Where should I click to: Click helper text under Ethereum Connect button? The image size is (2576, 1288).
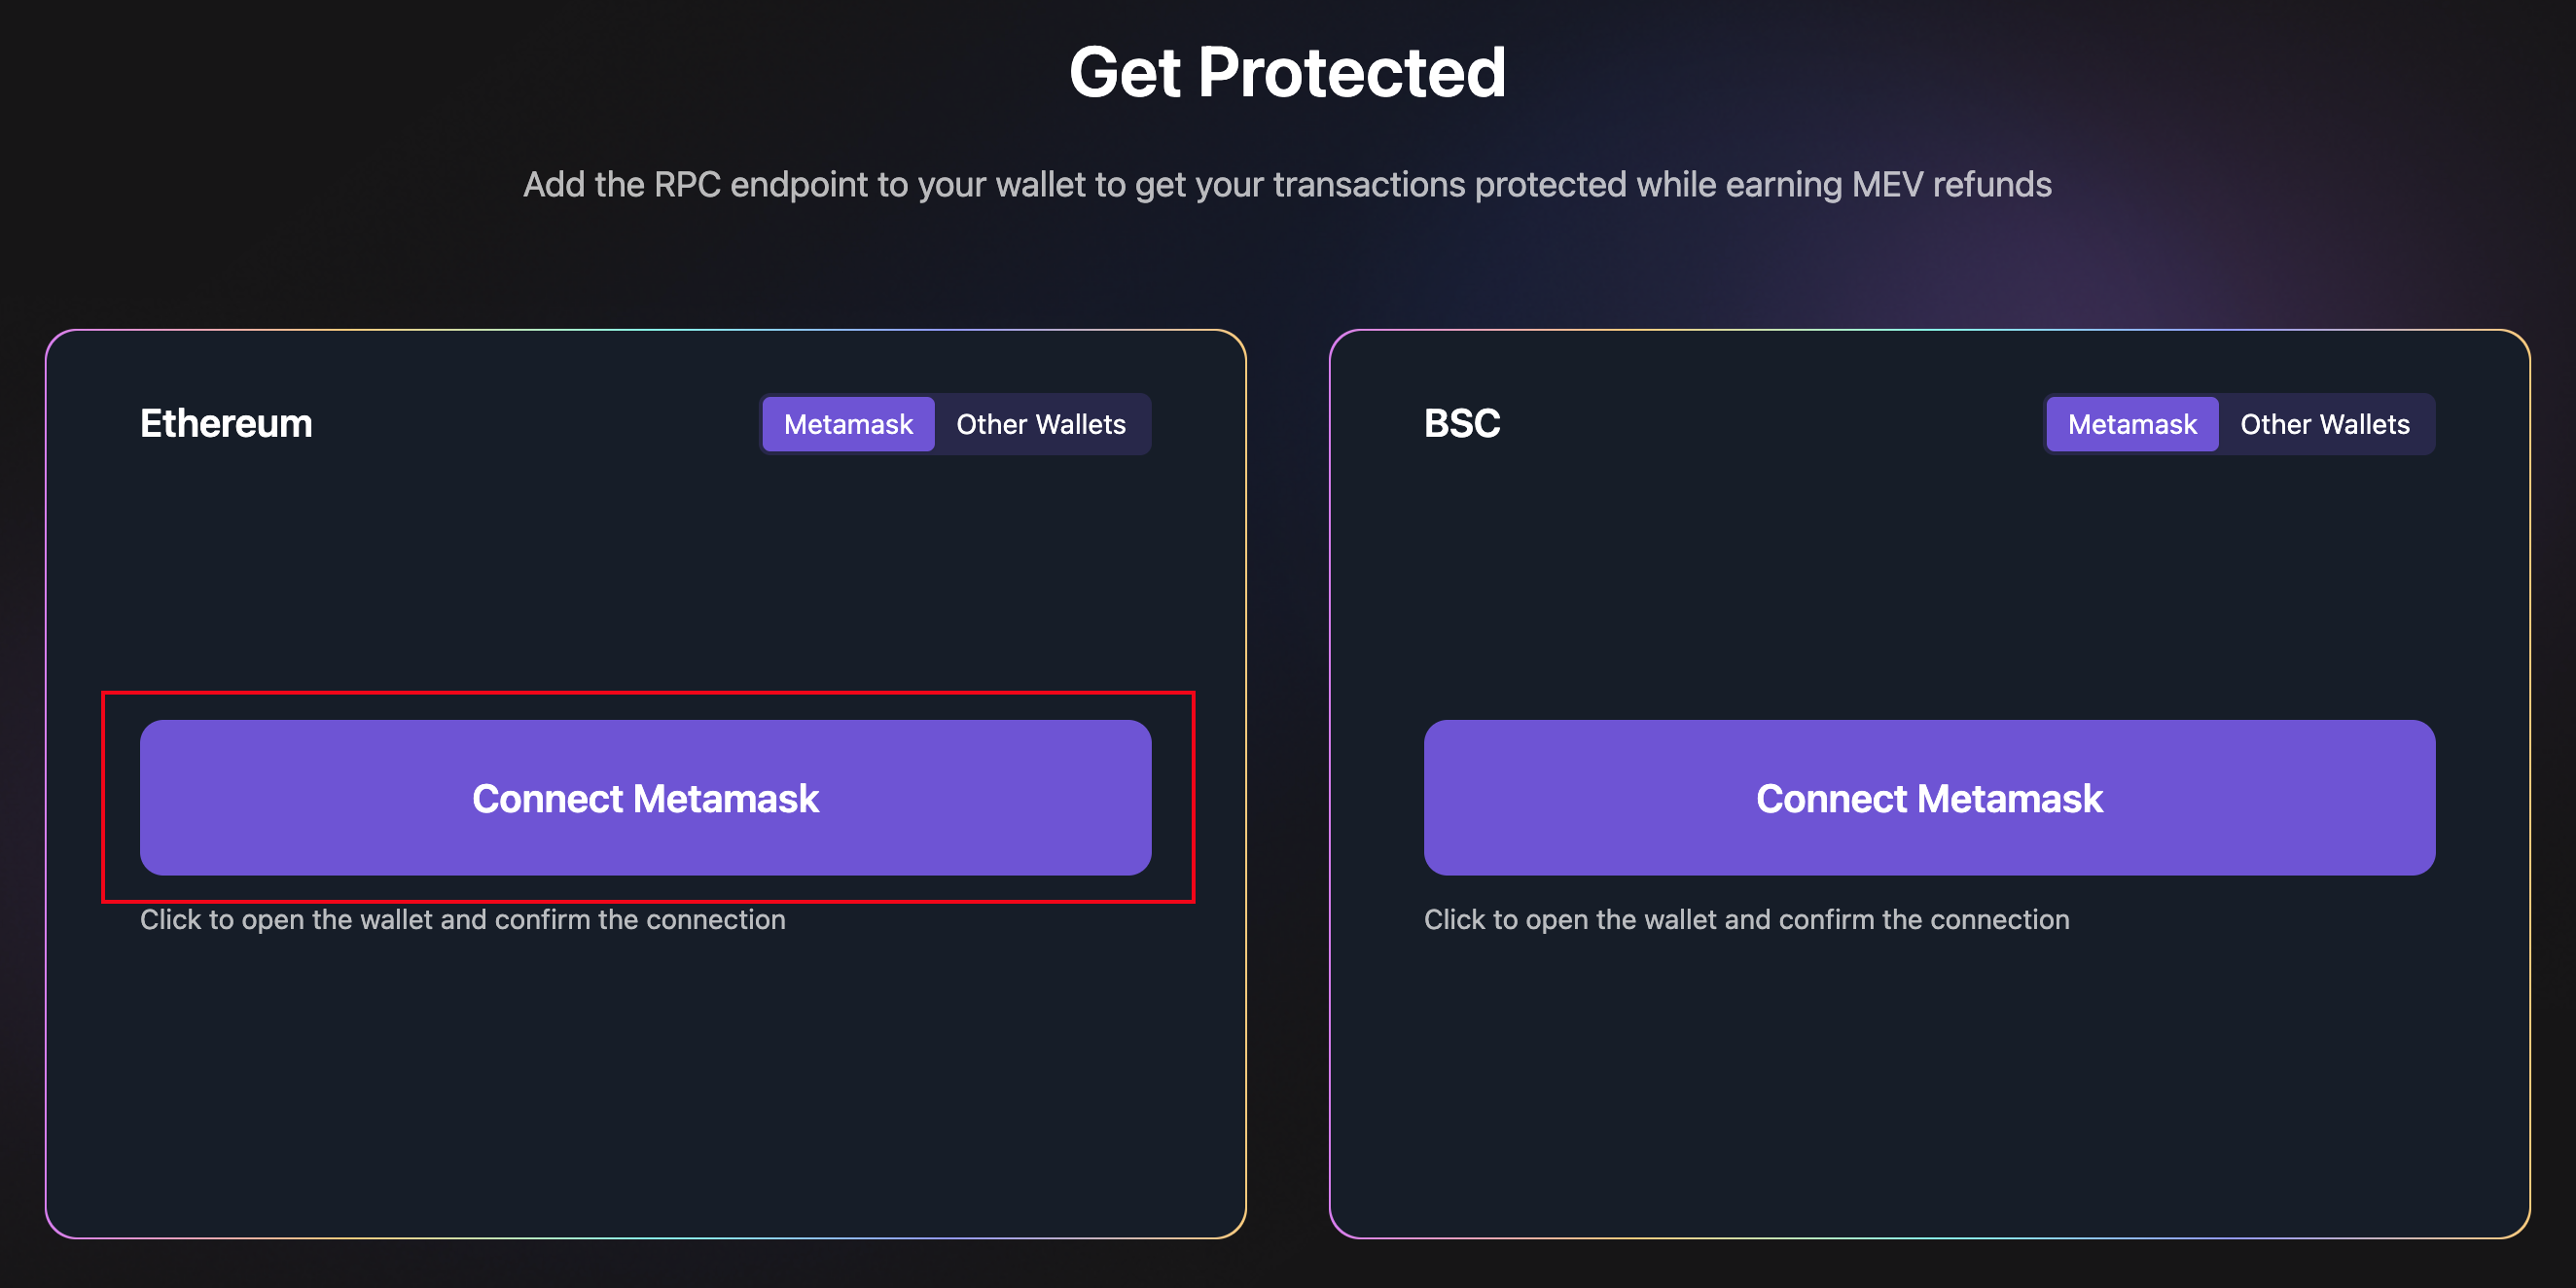pyautogui.click(x=462, y=920)
